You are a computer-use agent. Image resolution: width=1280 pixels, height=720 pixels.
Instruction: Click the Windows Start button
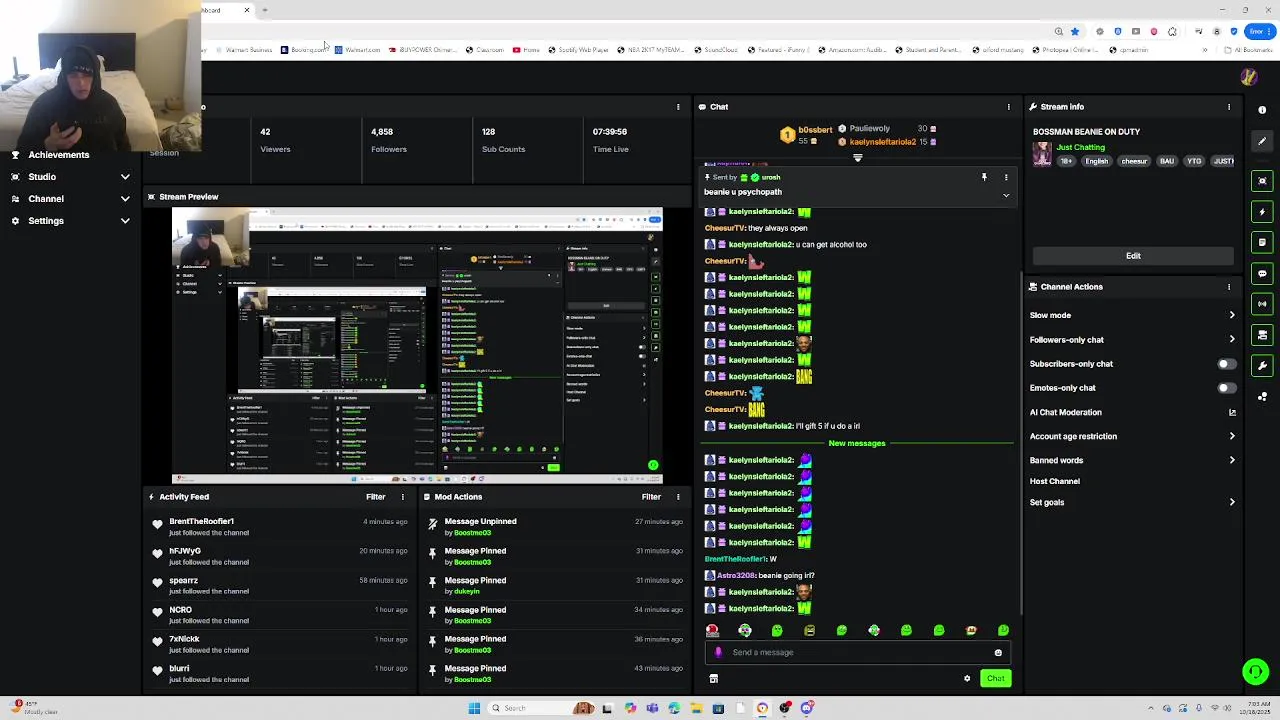pyautogui.click(x=474, y=708)
